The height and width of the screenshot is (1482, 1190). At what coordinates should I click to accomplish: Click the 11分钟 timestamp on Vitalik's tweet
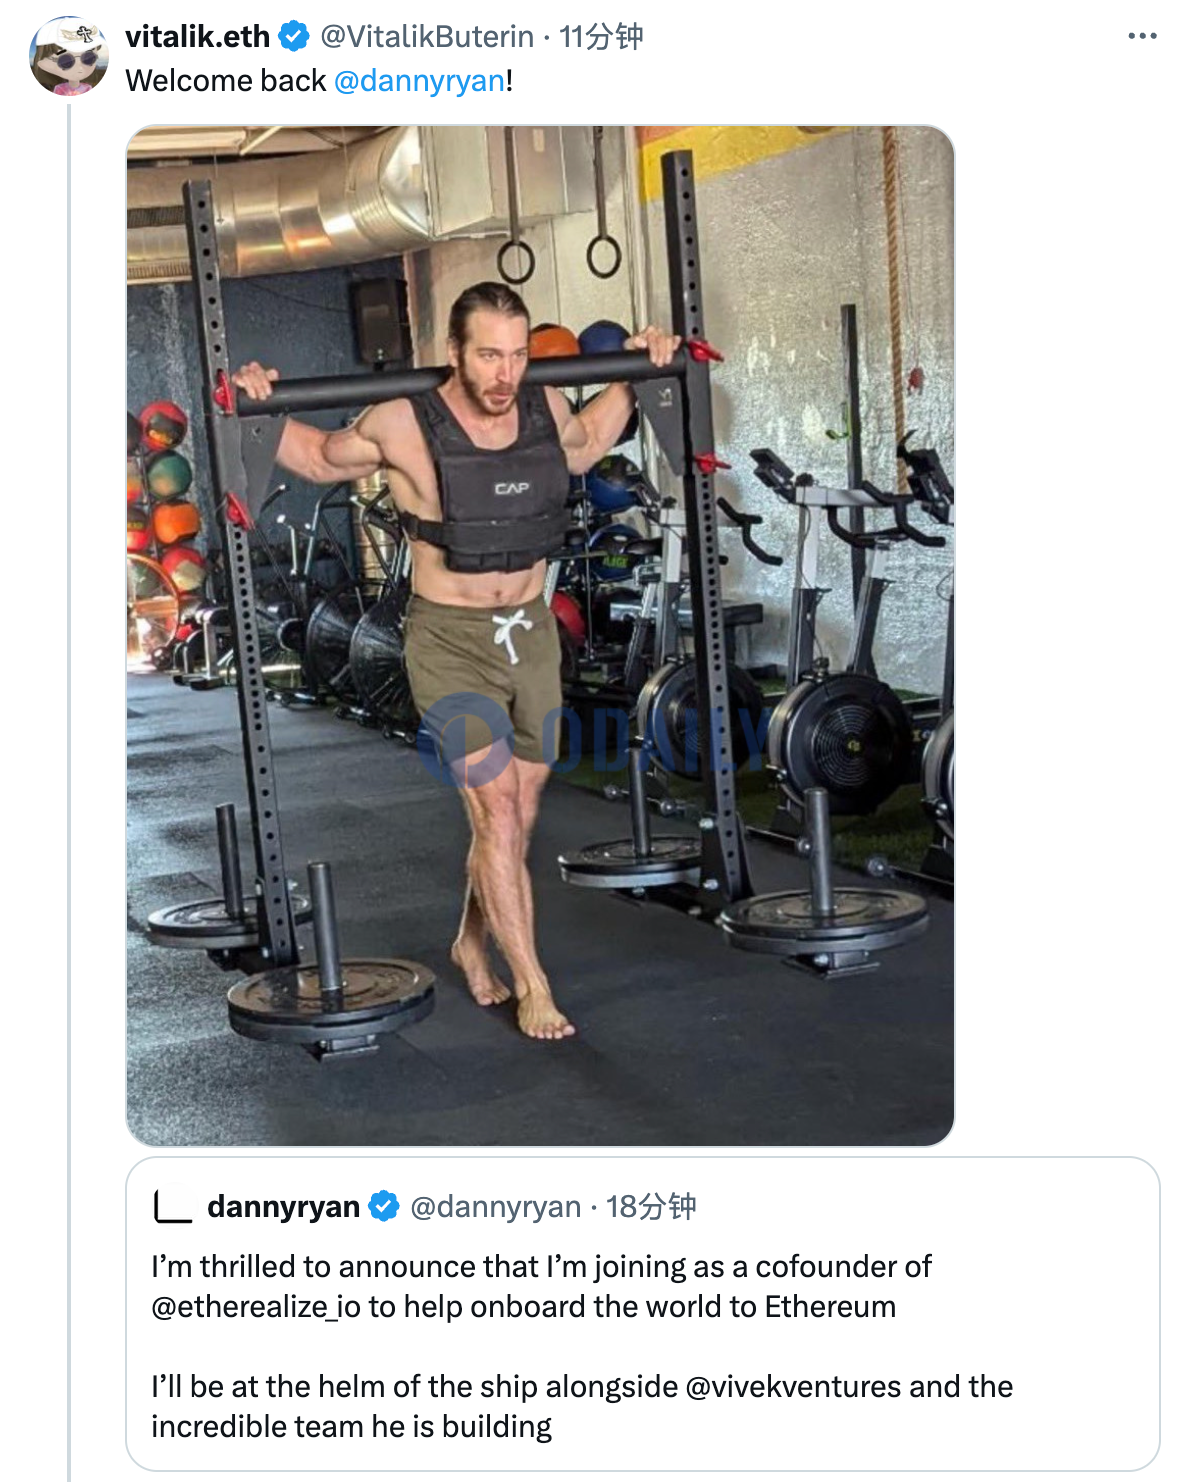tap(601, 37)
